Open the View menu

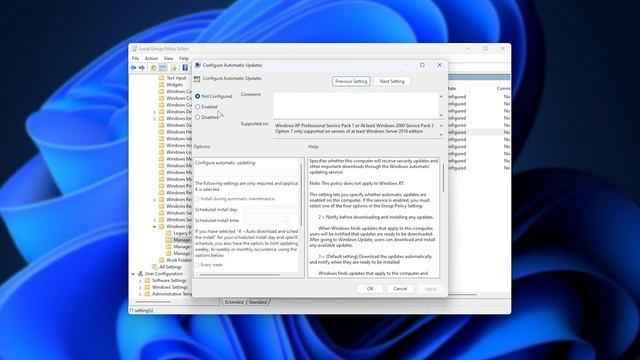coord(169,59)
